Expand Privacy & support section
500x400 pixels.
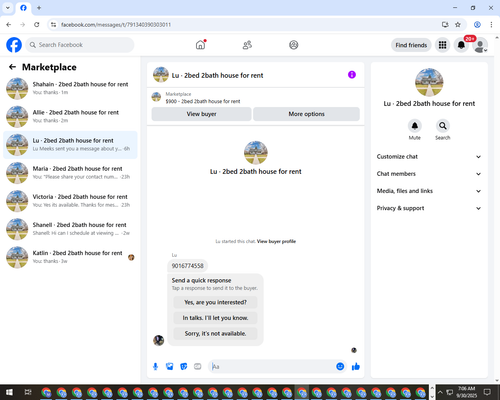(x=429, y=208)
